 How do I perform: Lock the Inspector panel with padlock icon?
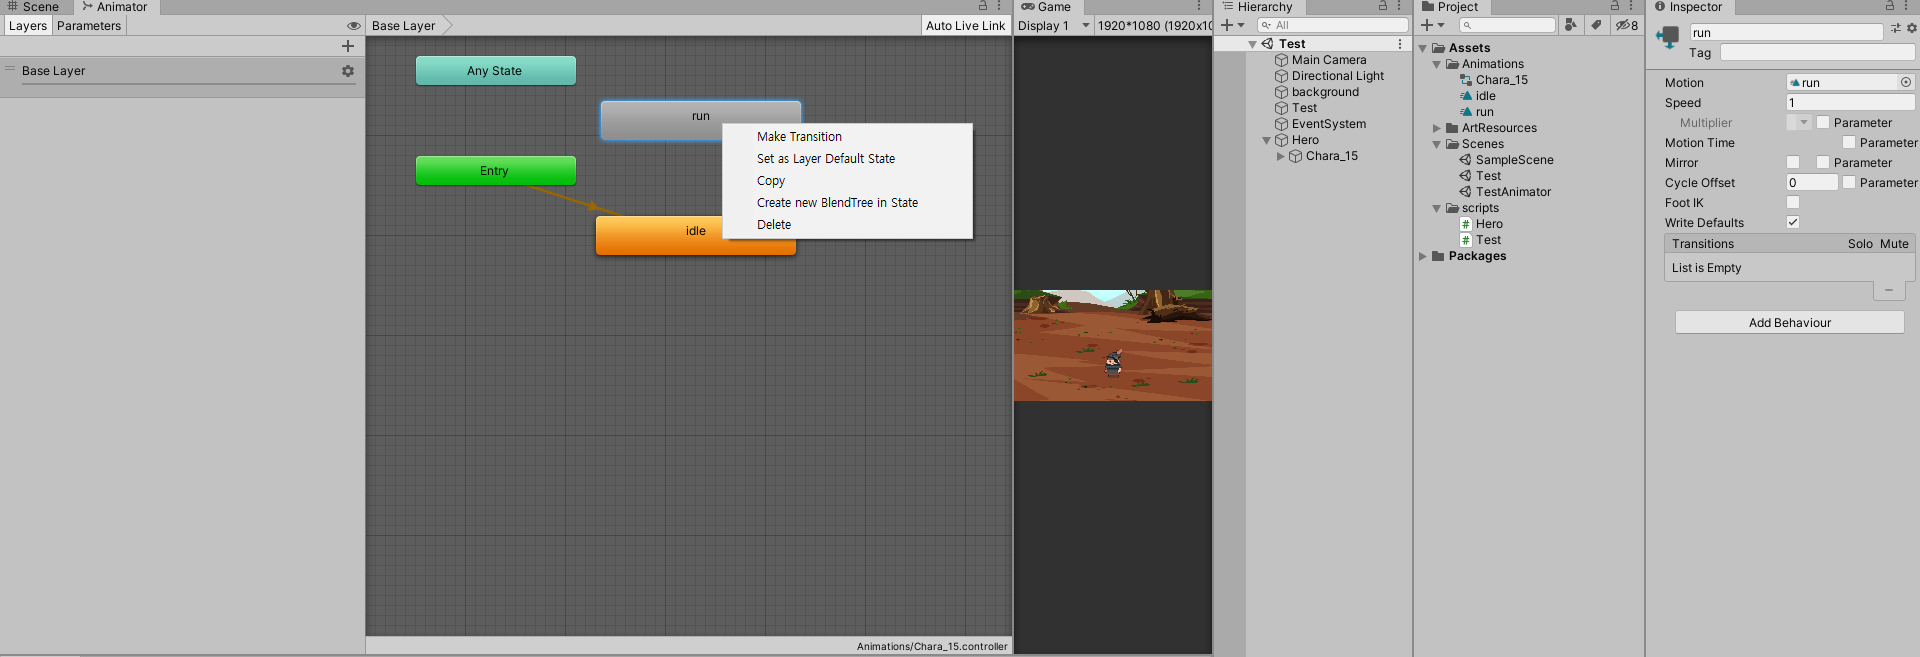(x=1890, y=6)
